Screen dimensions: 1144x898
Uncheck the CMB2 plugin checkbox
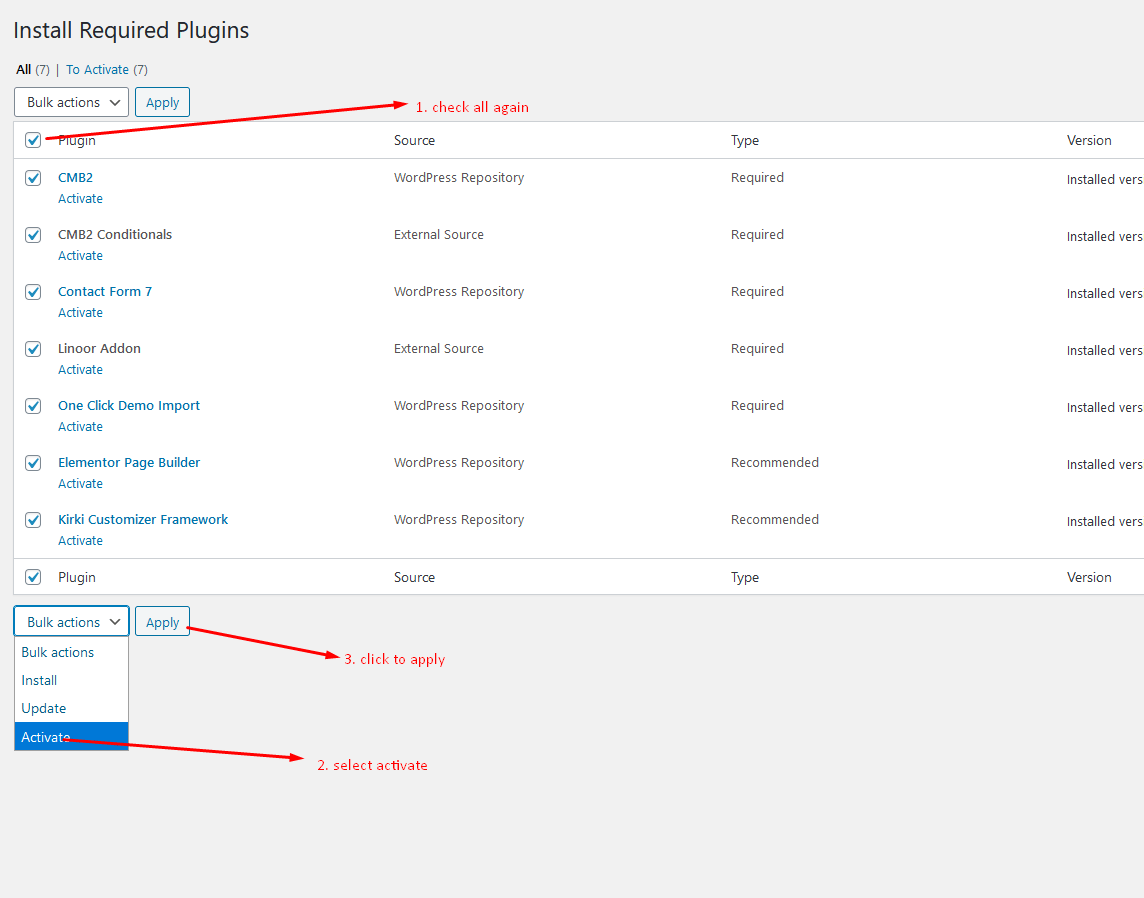[33, 178]
